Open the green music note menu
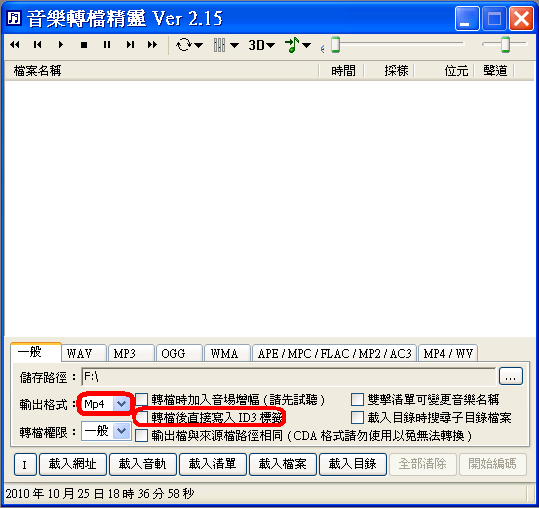Screen dimensions: 539x508 [298, 45]
